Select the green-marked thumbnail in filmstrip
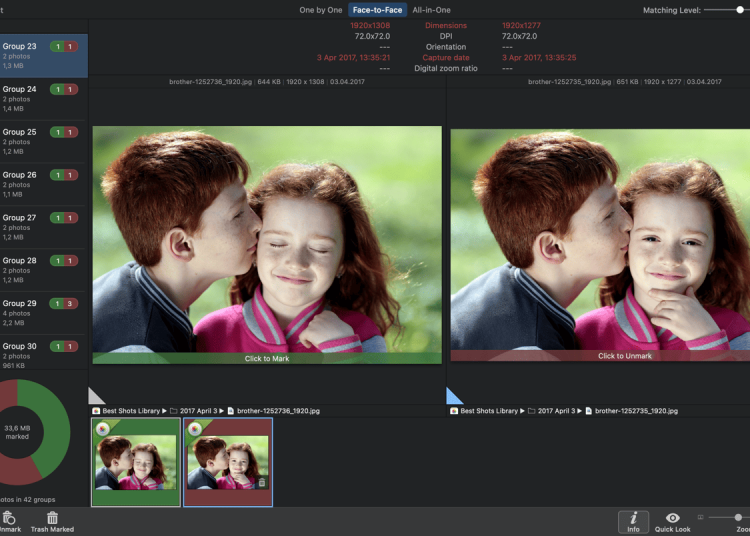This screenshot has height=536, width=750. click(136, 462)
